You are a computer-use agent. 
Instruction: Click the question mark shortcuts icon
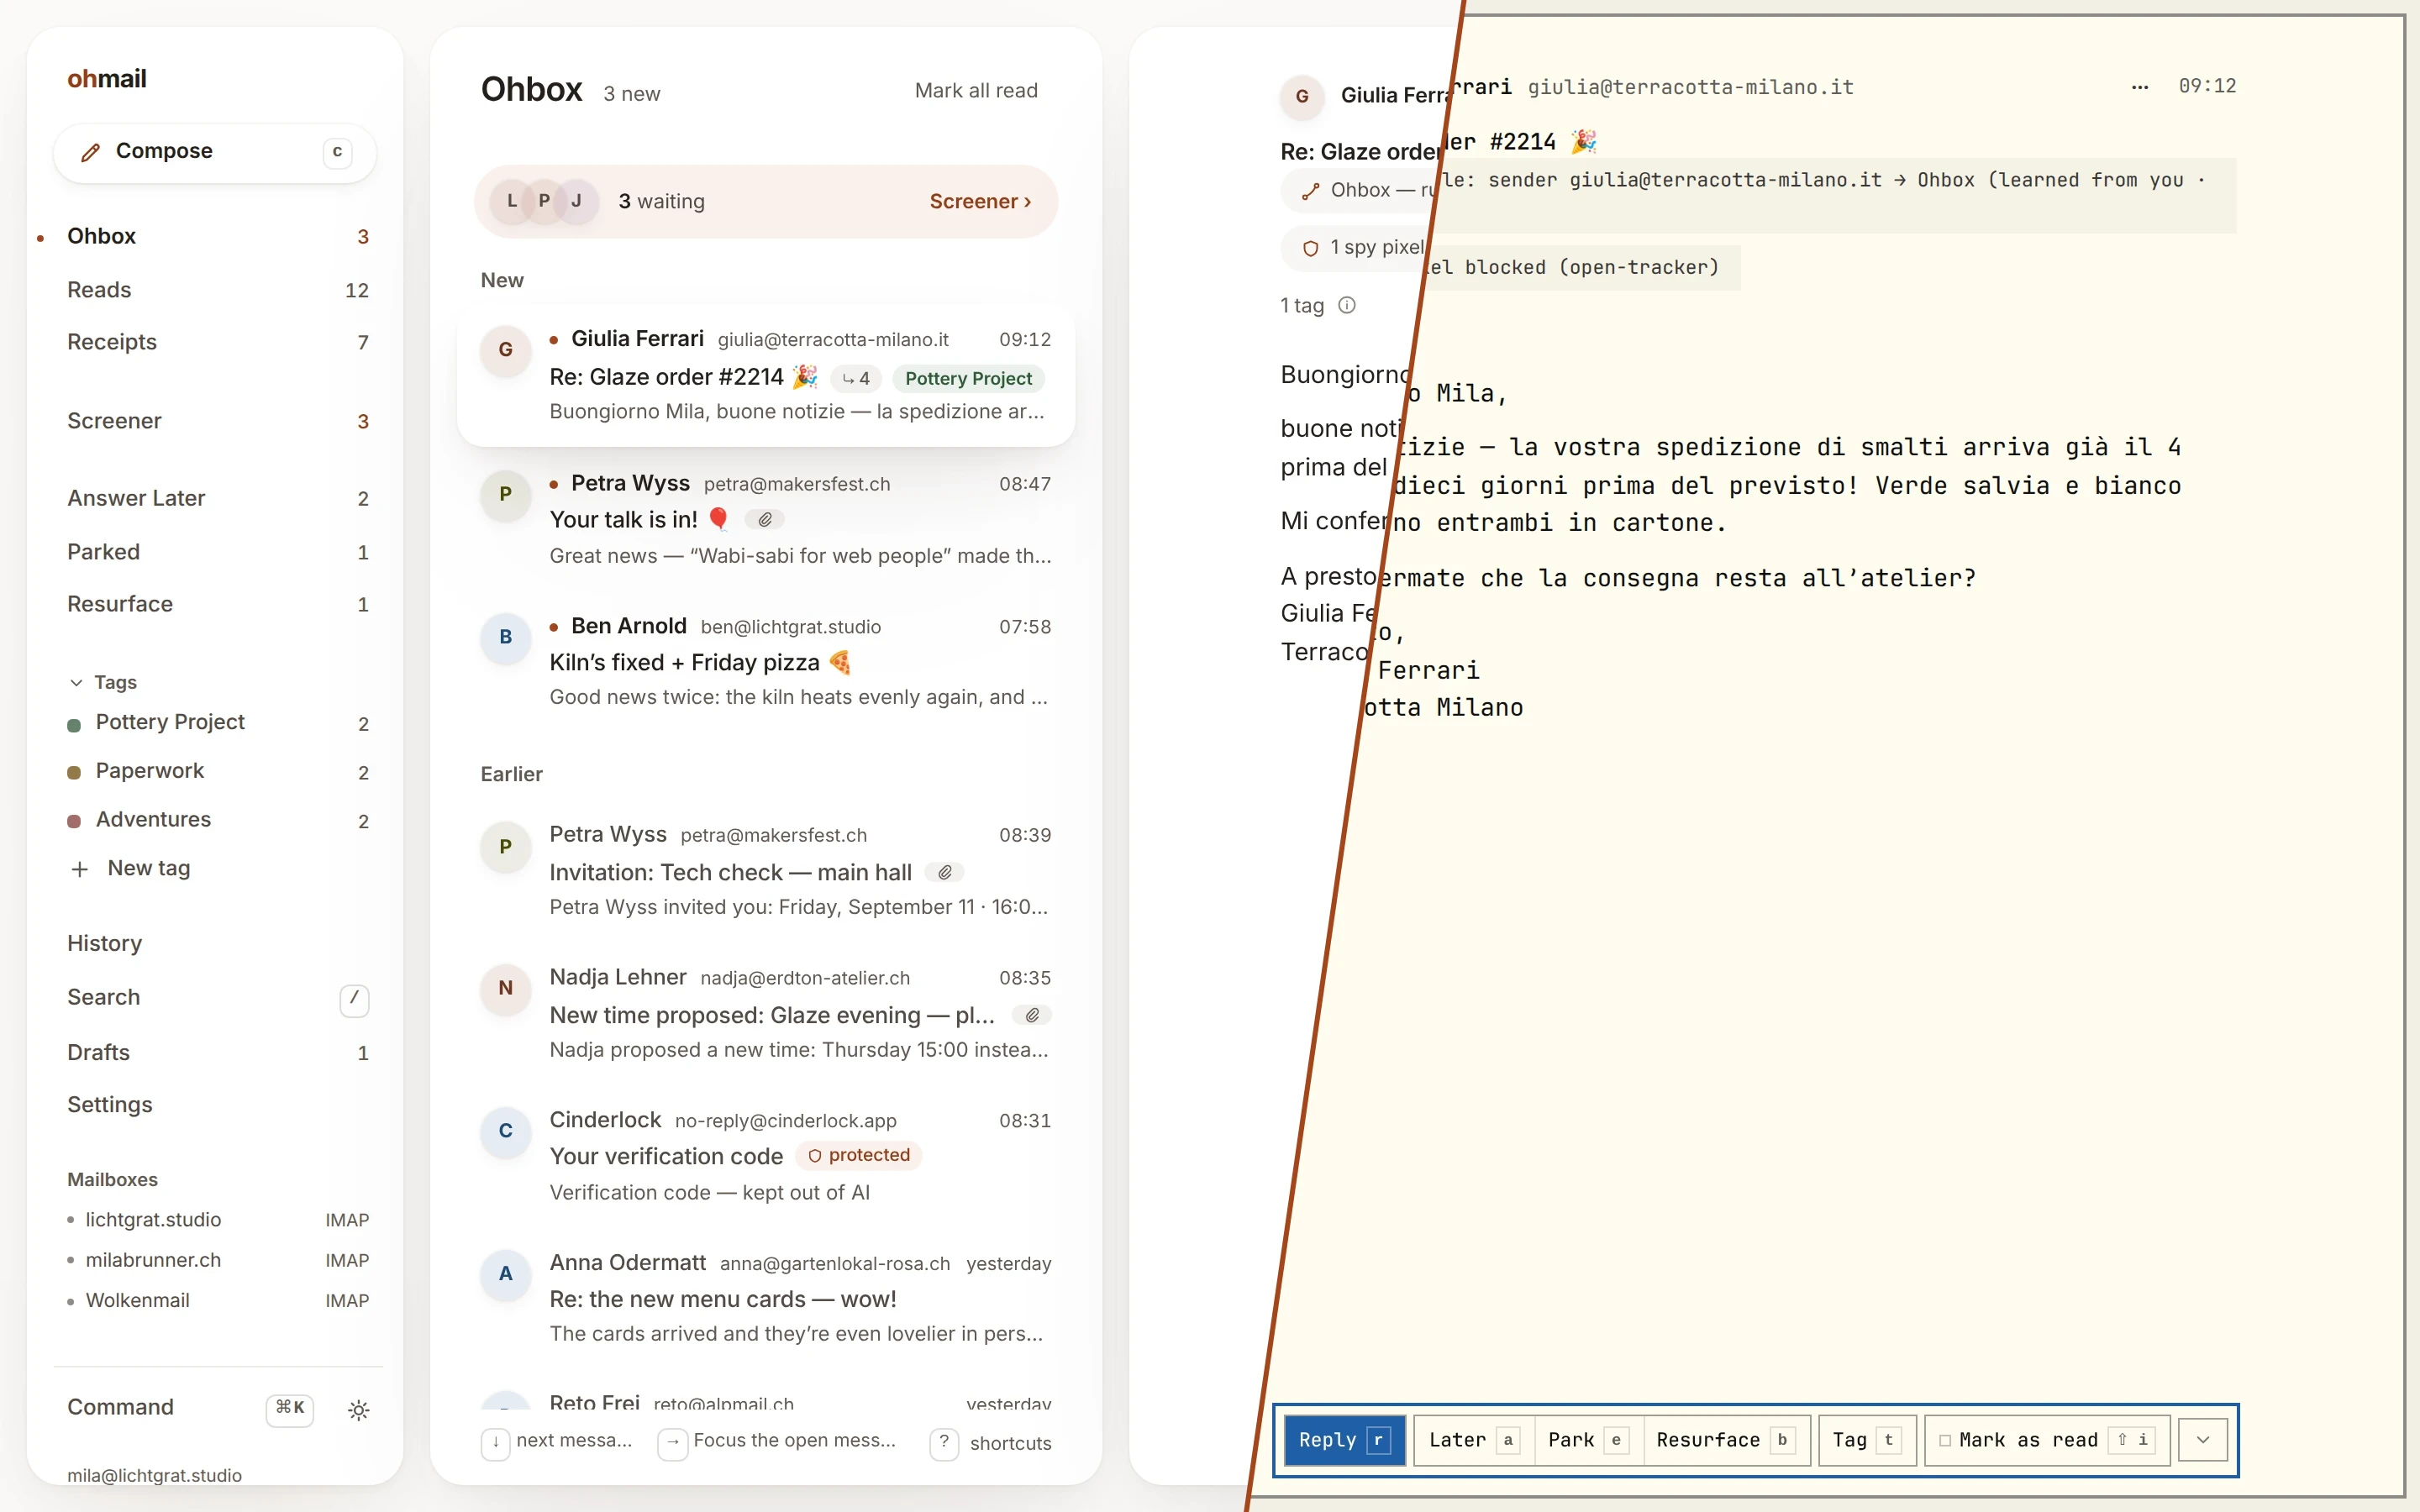coord(944,1442)
